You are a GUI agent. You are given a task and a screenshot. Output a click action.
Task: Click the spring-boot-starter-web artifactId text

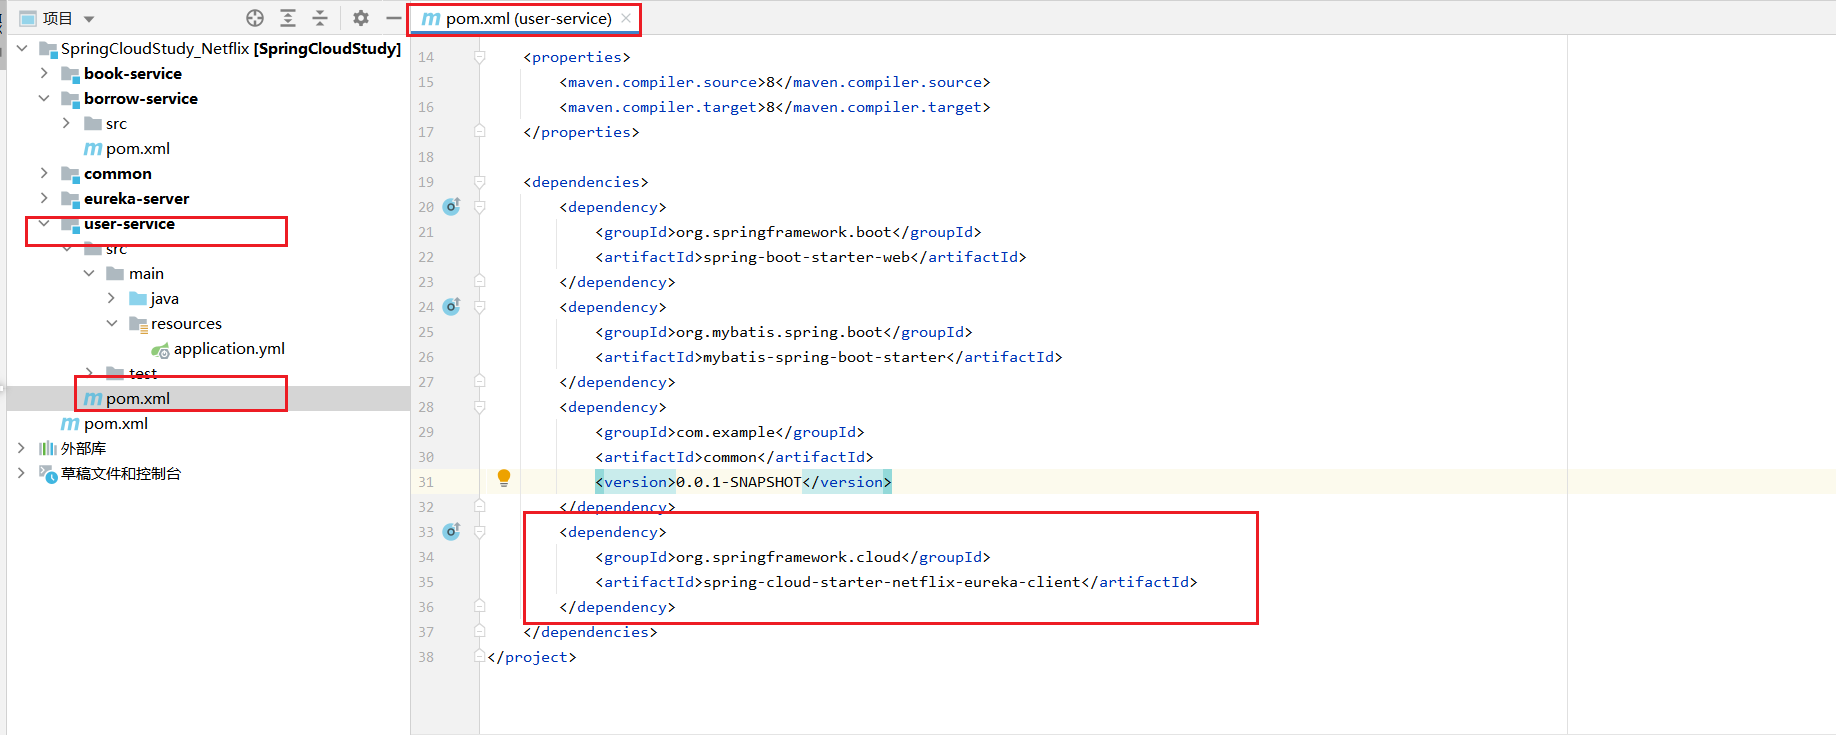pos(806,257)
